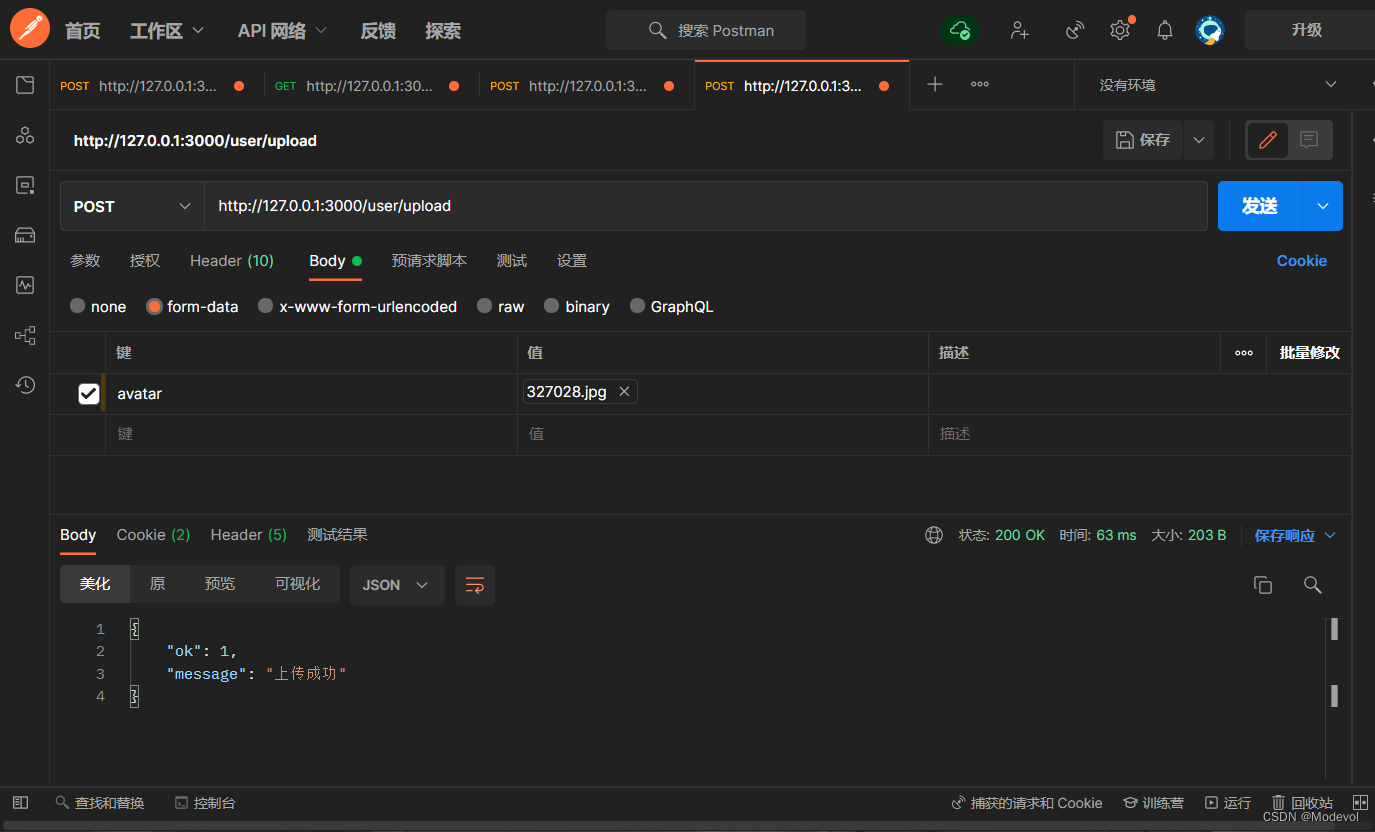
Task: Open the response Cookie (2) tab
Action: [x=153, y=535]
